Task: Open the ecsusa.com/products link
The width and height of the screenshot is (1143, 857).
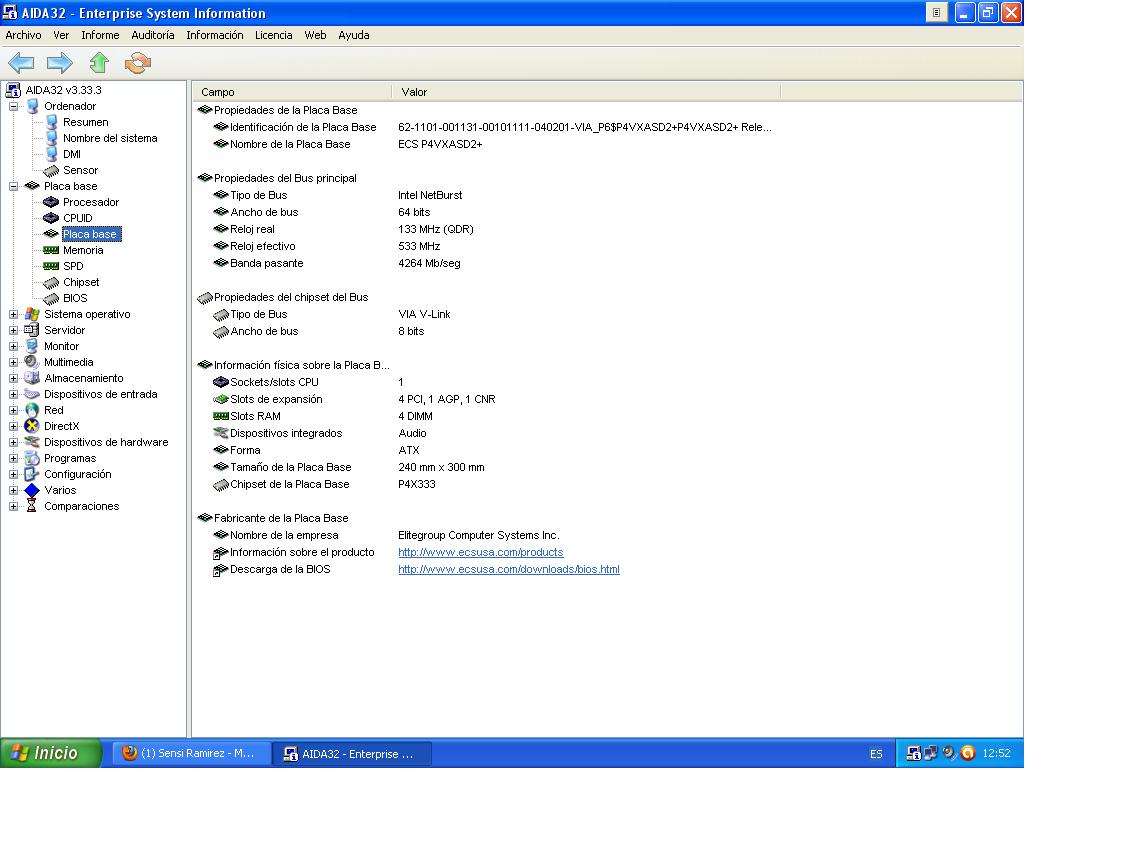Action: [x=480, y=552]
